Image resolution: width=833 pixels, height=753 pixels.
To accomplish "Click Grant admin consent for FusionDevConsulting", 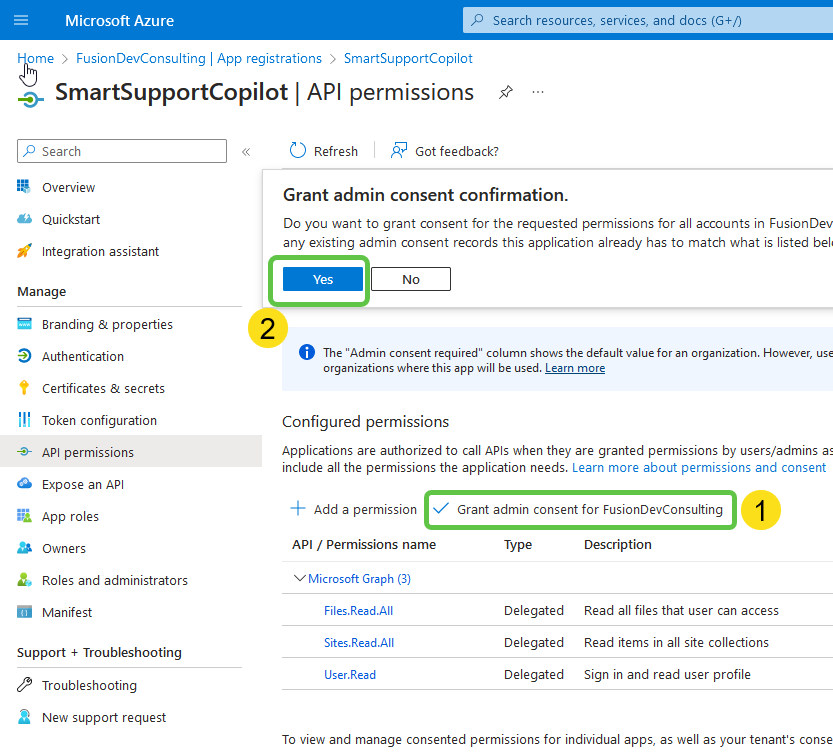I will [580, 509].
